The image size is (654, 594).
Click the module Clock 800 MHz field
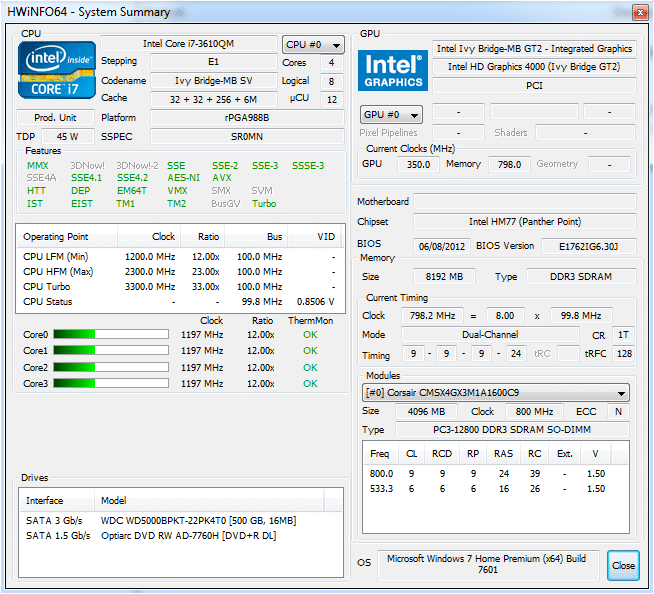(x=534, y=412)
